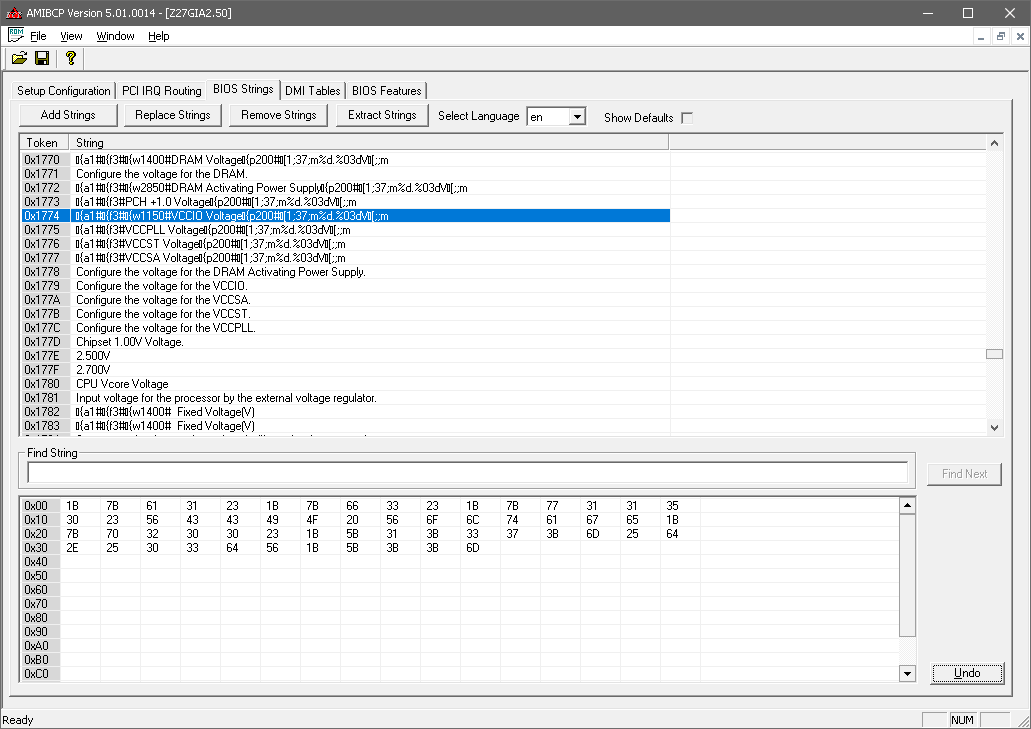1031x729 pixels.
Task: Click the string list scroll up arrow
Action: point(994,143)
